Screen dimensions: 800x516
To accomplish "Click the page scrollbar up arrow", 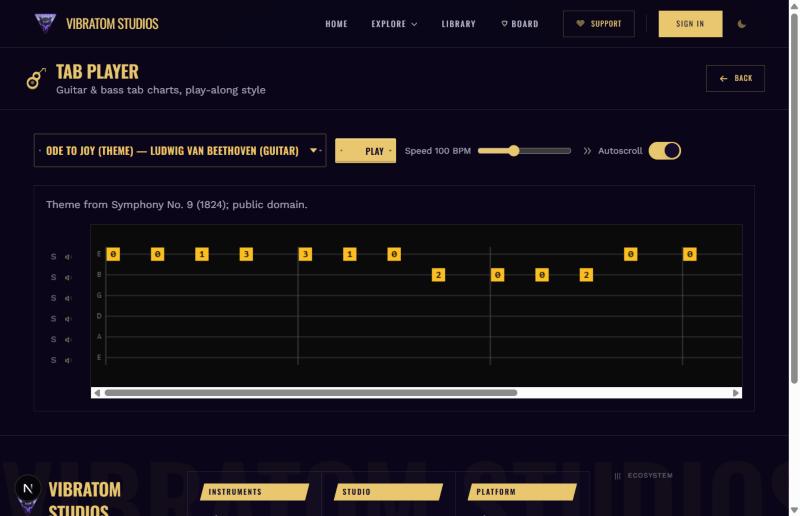I will (x=794, y=6).
